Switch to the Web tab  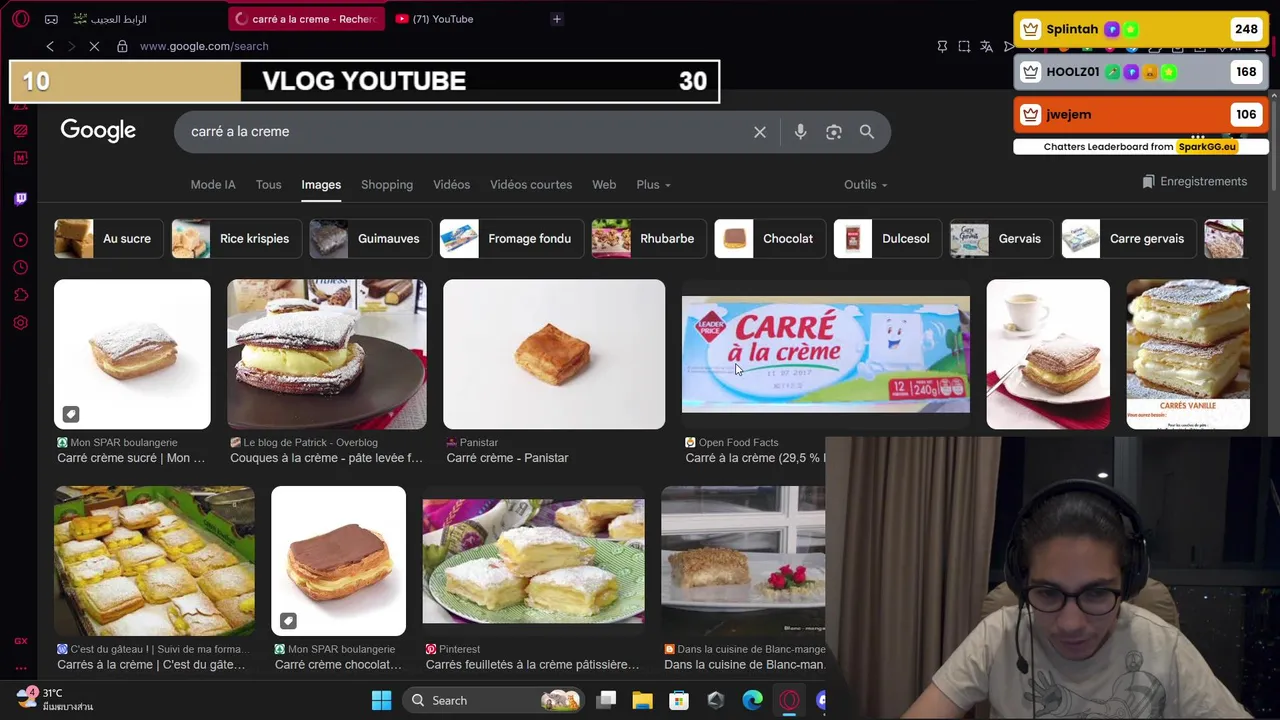click(604, 185)
